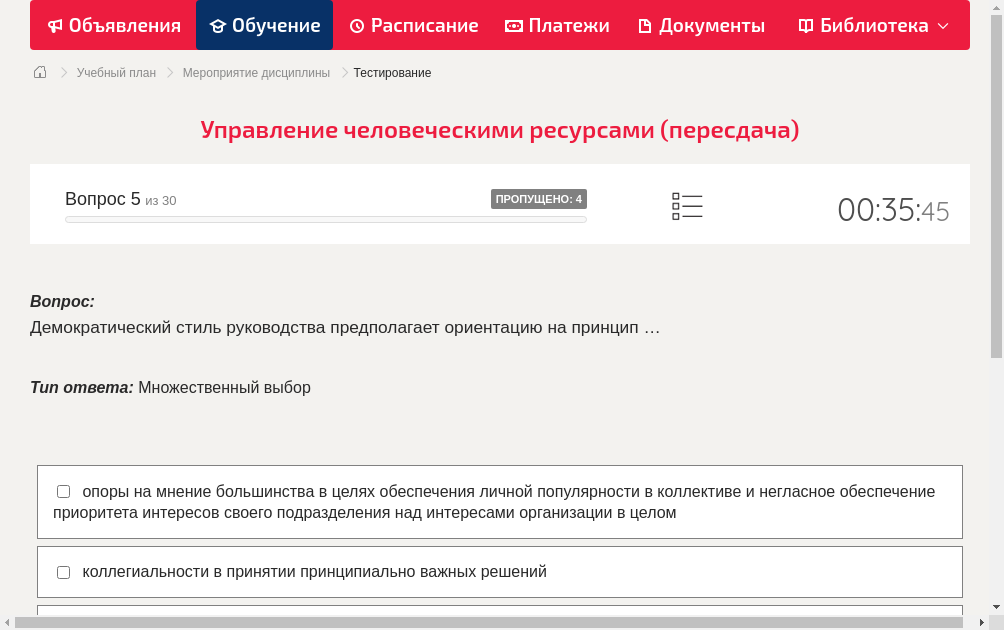Switch to the Платежи section
The height and width of the screenshot is (630, 1004).
pos(556,25)
